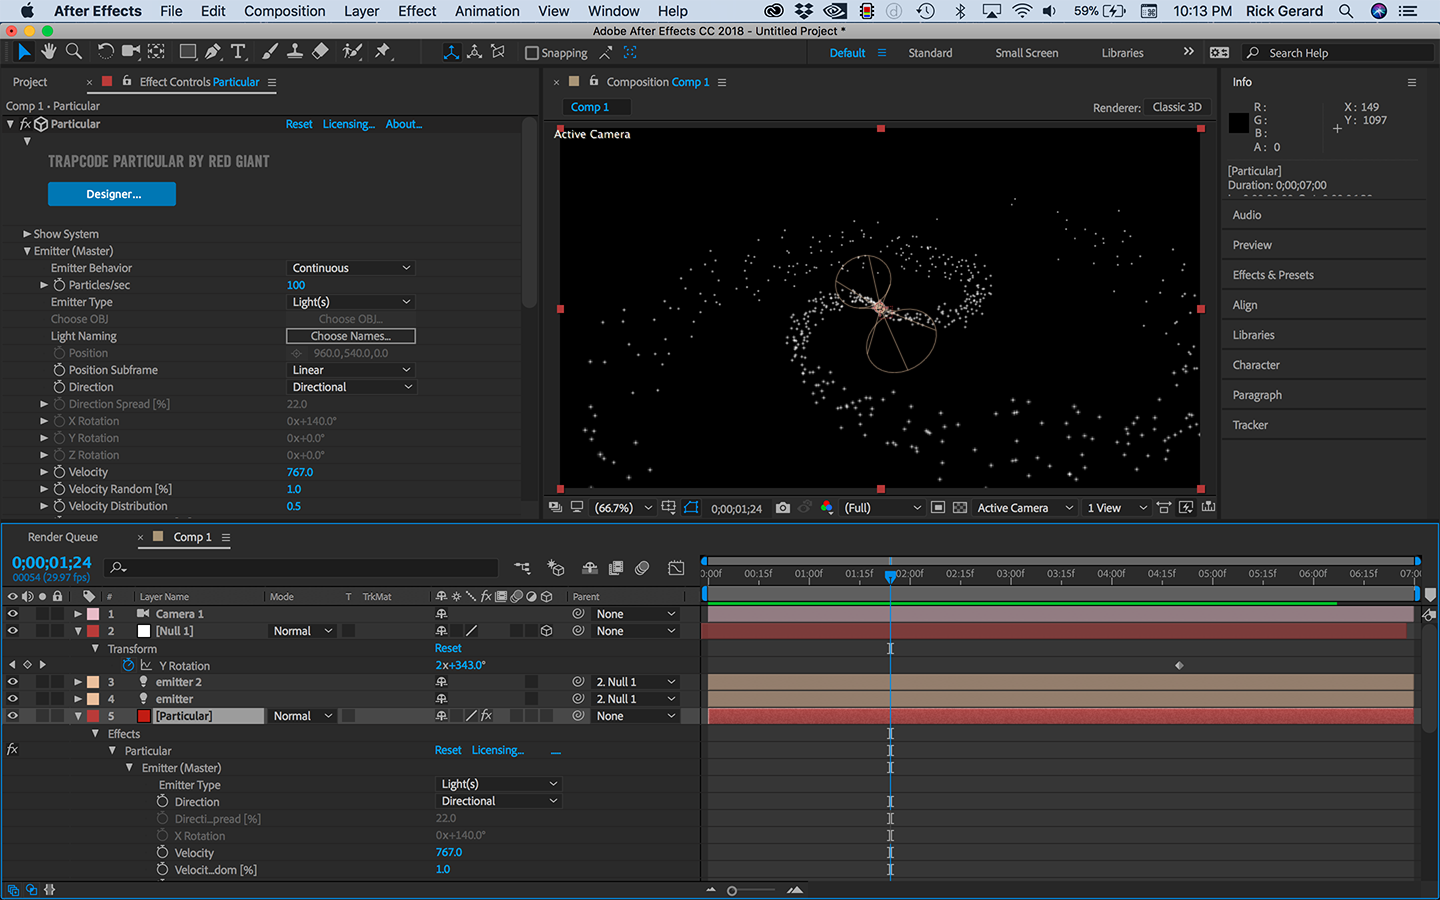Adjust the timeline zoom slider

tap(732, 890)
